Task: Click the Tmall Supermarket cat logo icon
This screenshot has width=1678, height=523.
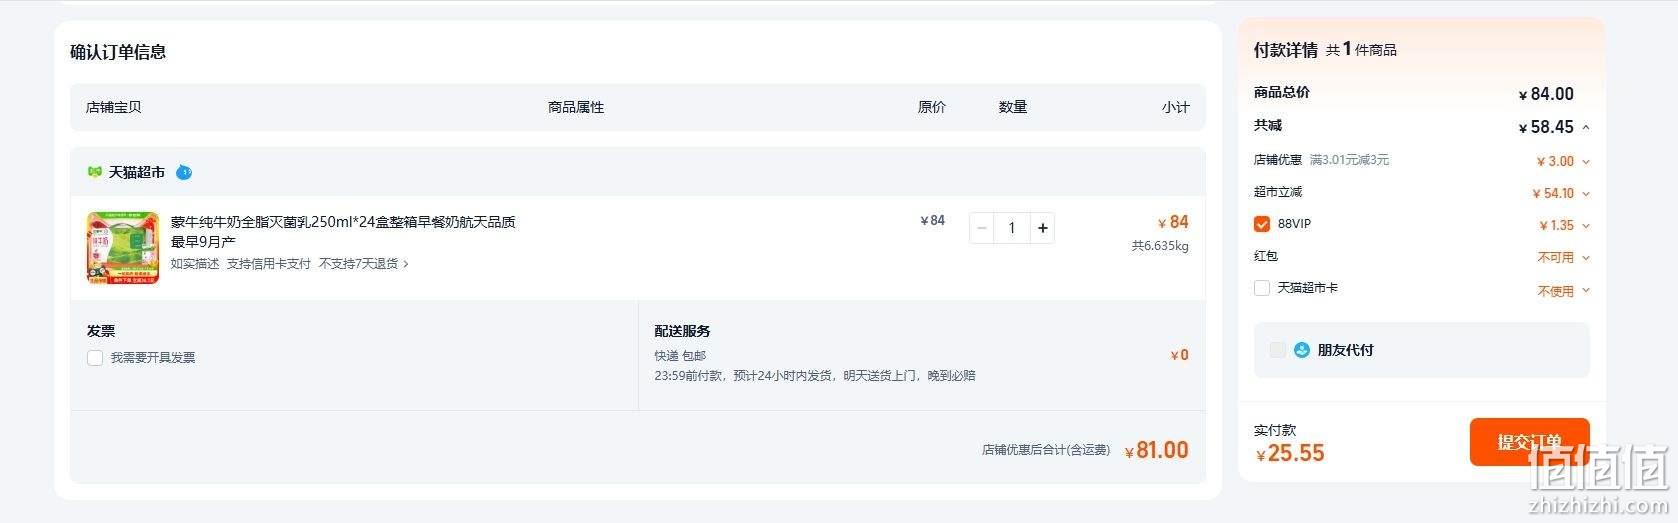Action: pos(95,172)
